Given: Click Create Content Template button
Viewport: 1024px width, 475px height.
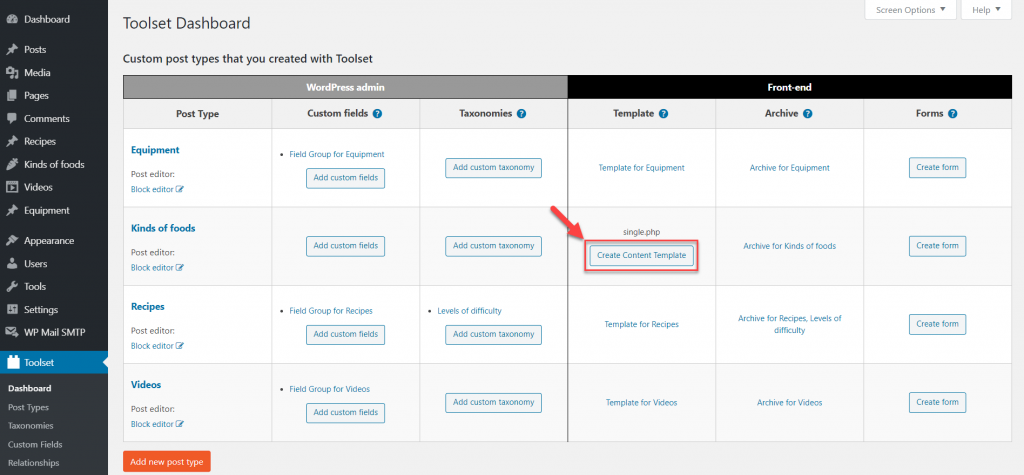Looking at the screenshot, I should [x=641, y=255].
